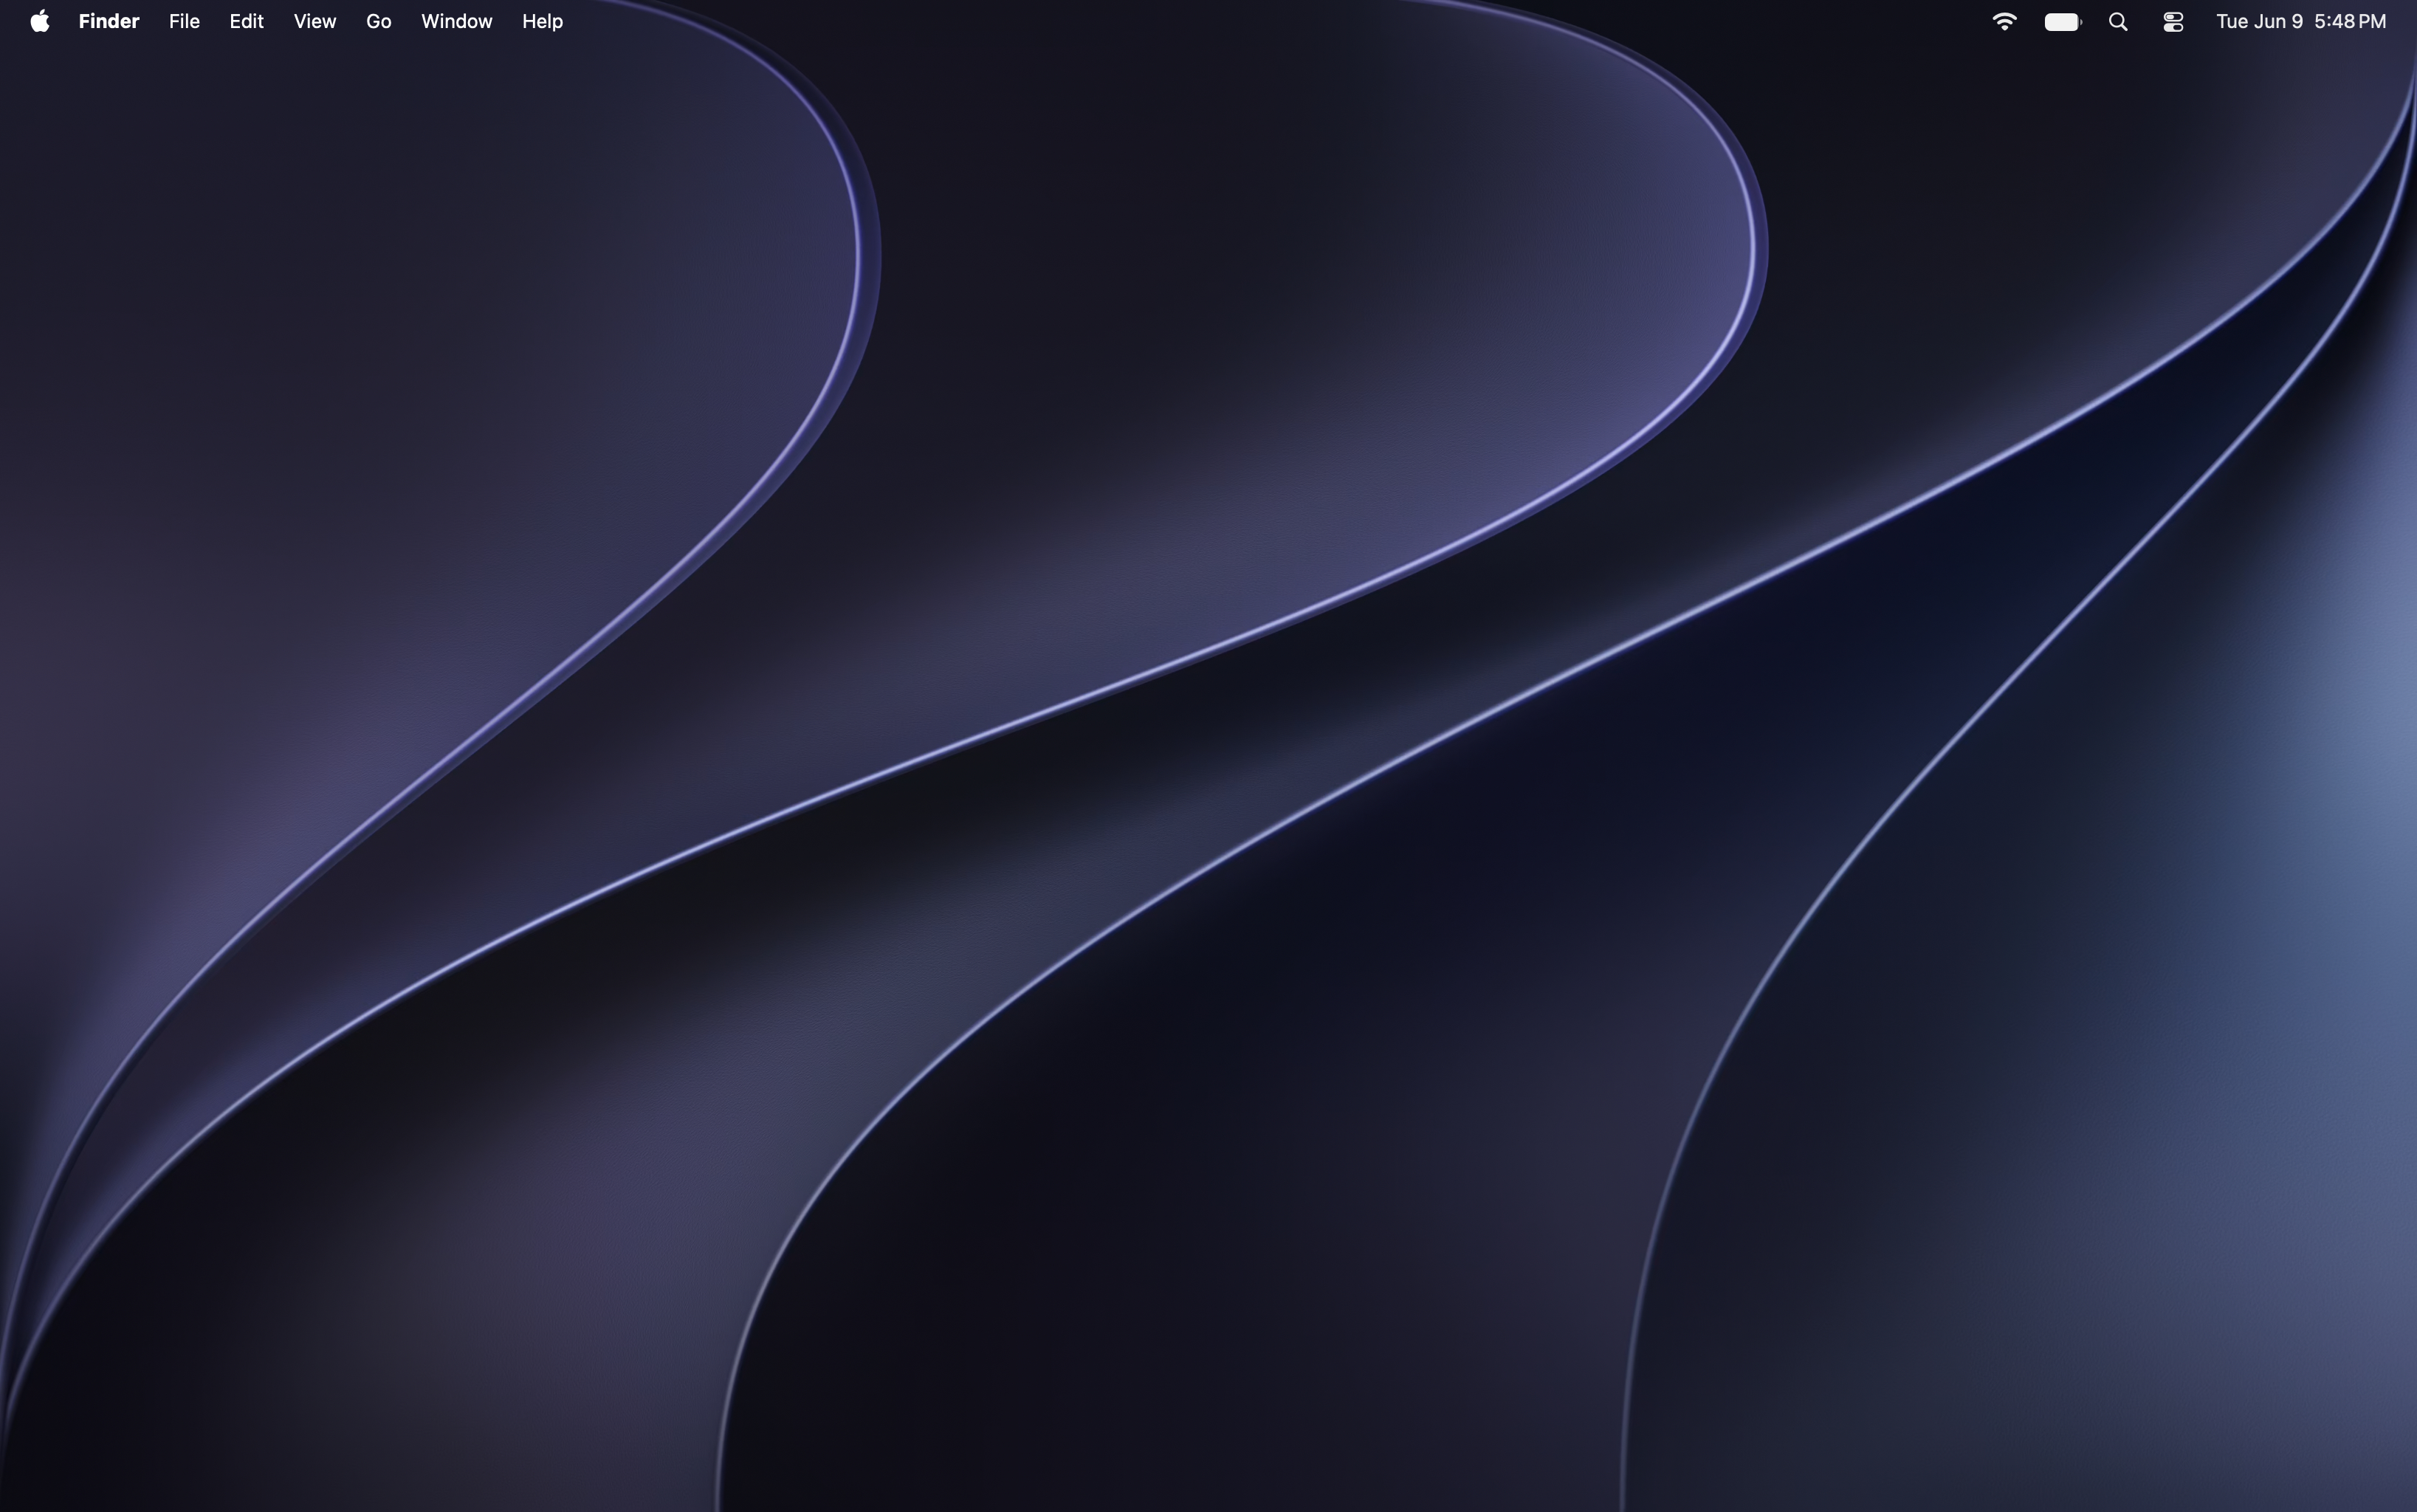Open the Window menu

tap(456, 21)
